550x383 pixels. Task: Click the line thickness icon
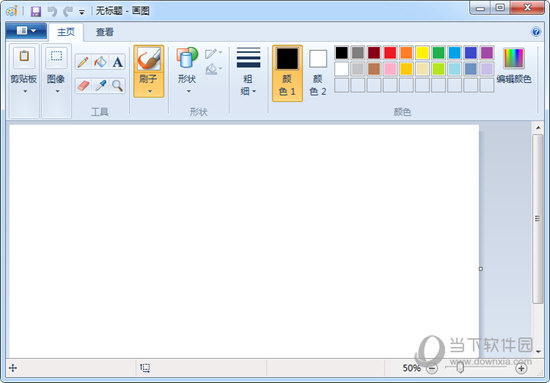tap(248, 58)
